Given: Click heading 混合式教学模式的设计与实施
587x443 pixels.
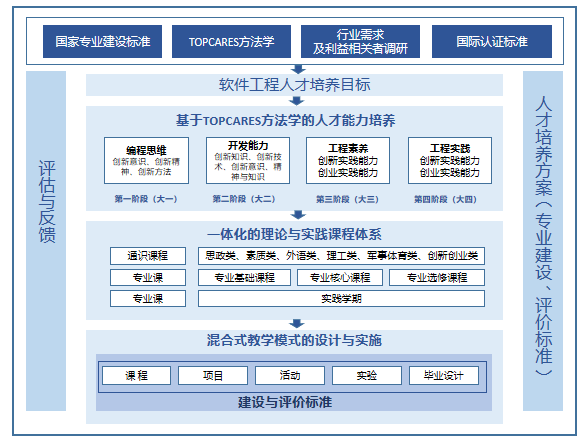Looking at the screenshot, I should point(294,340).
